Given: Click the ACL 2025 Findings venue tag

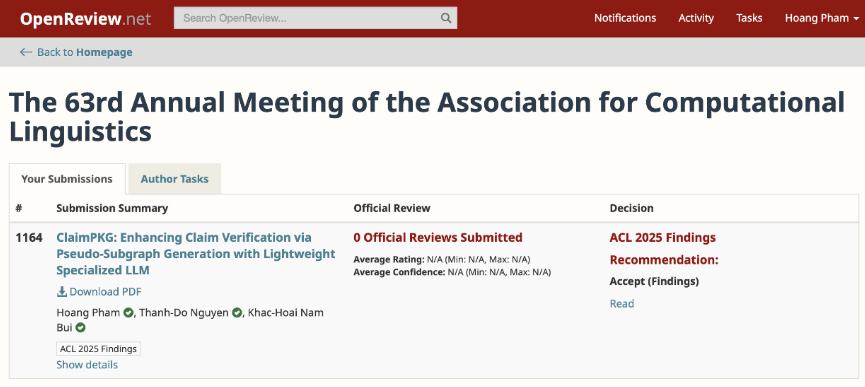Looking at the screenshot, I should (99, 349).
